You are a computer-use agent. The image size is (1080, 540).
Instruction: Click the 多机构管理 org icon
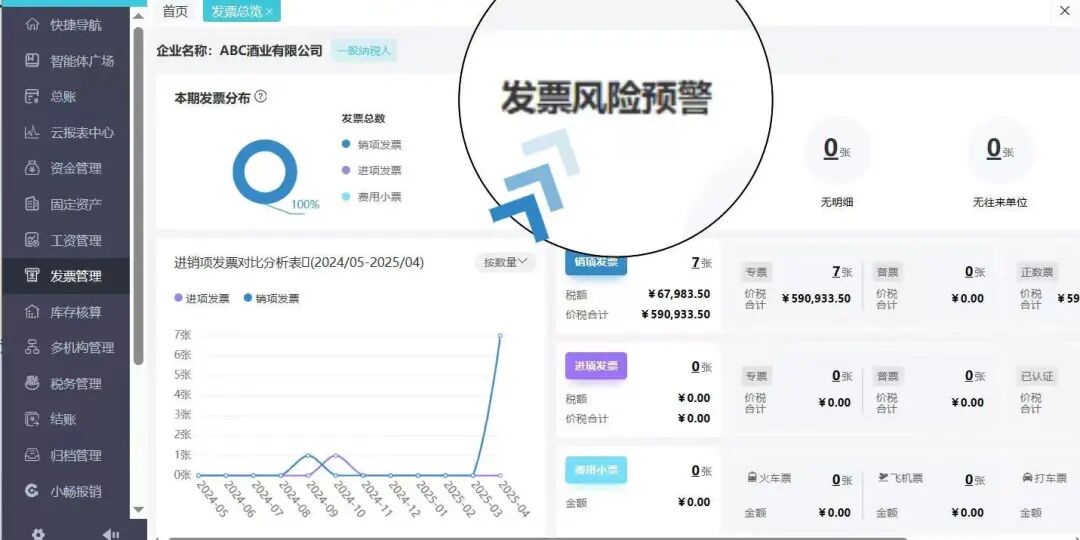tap(32, 348)
